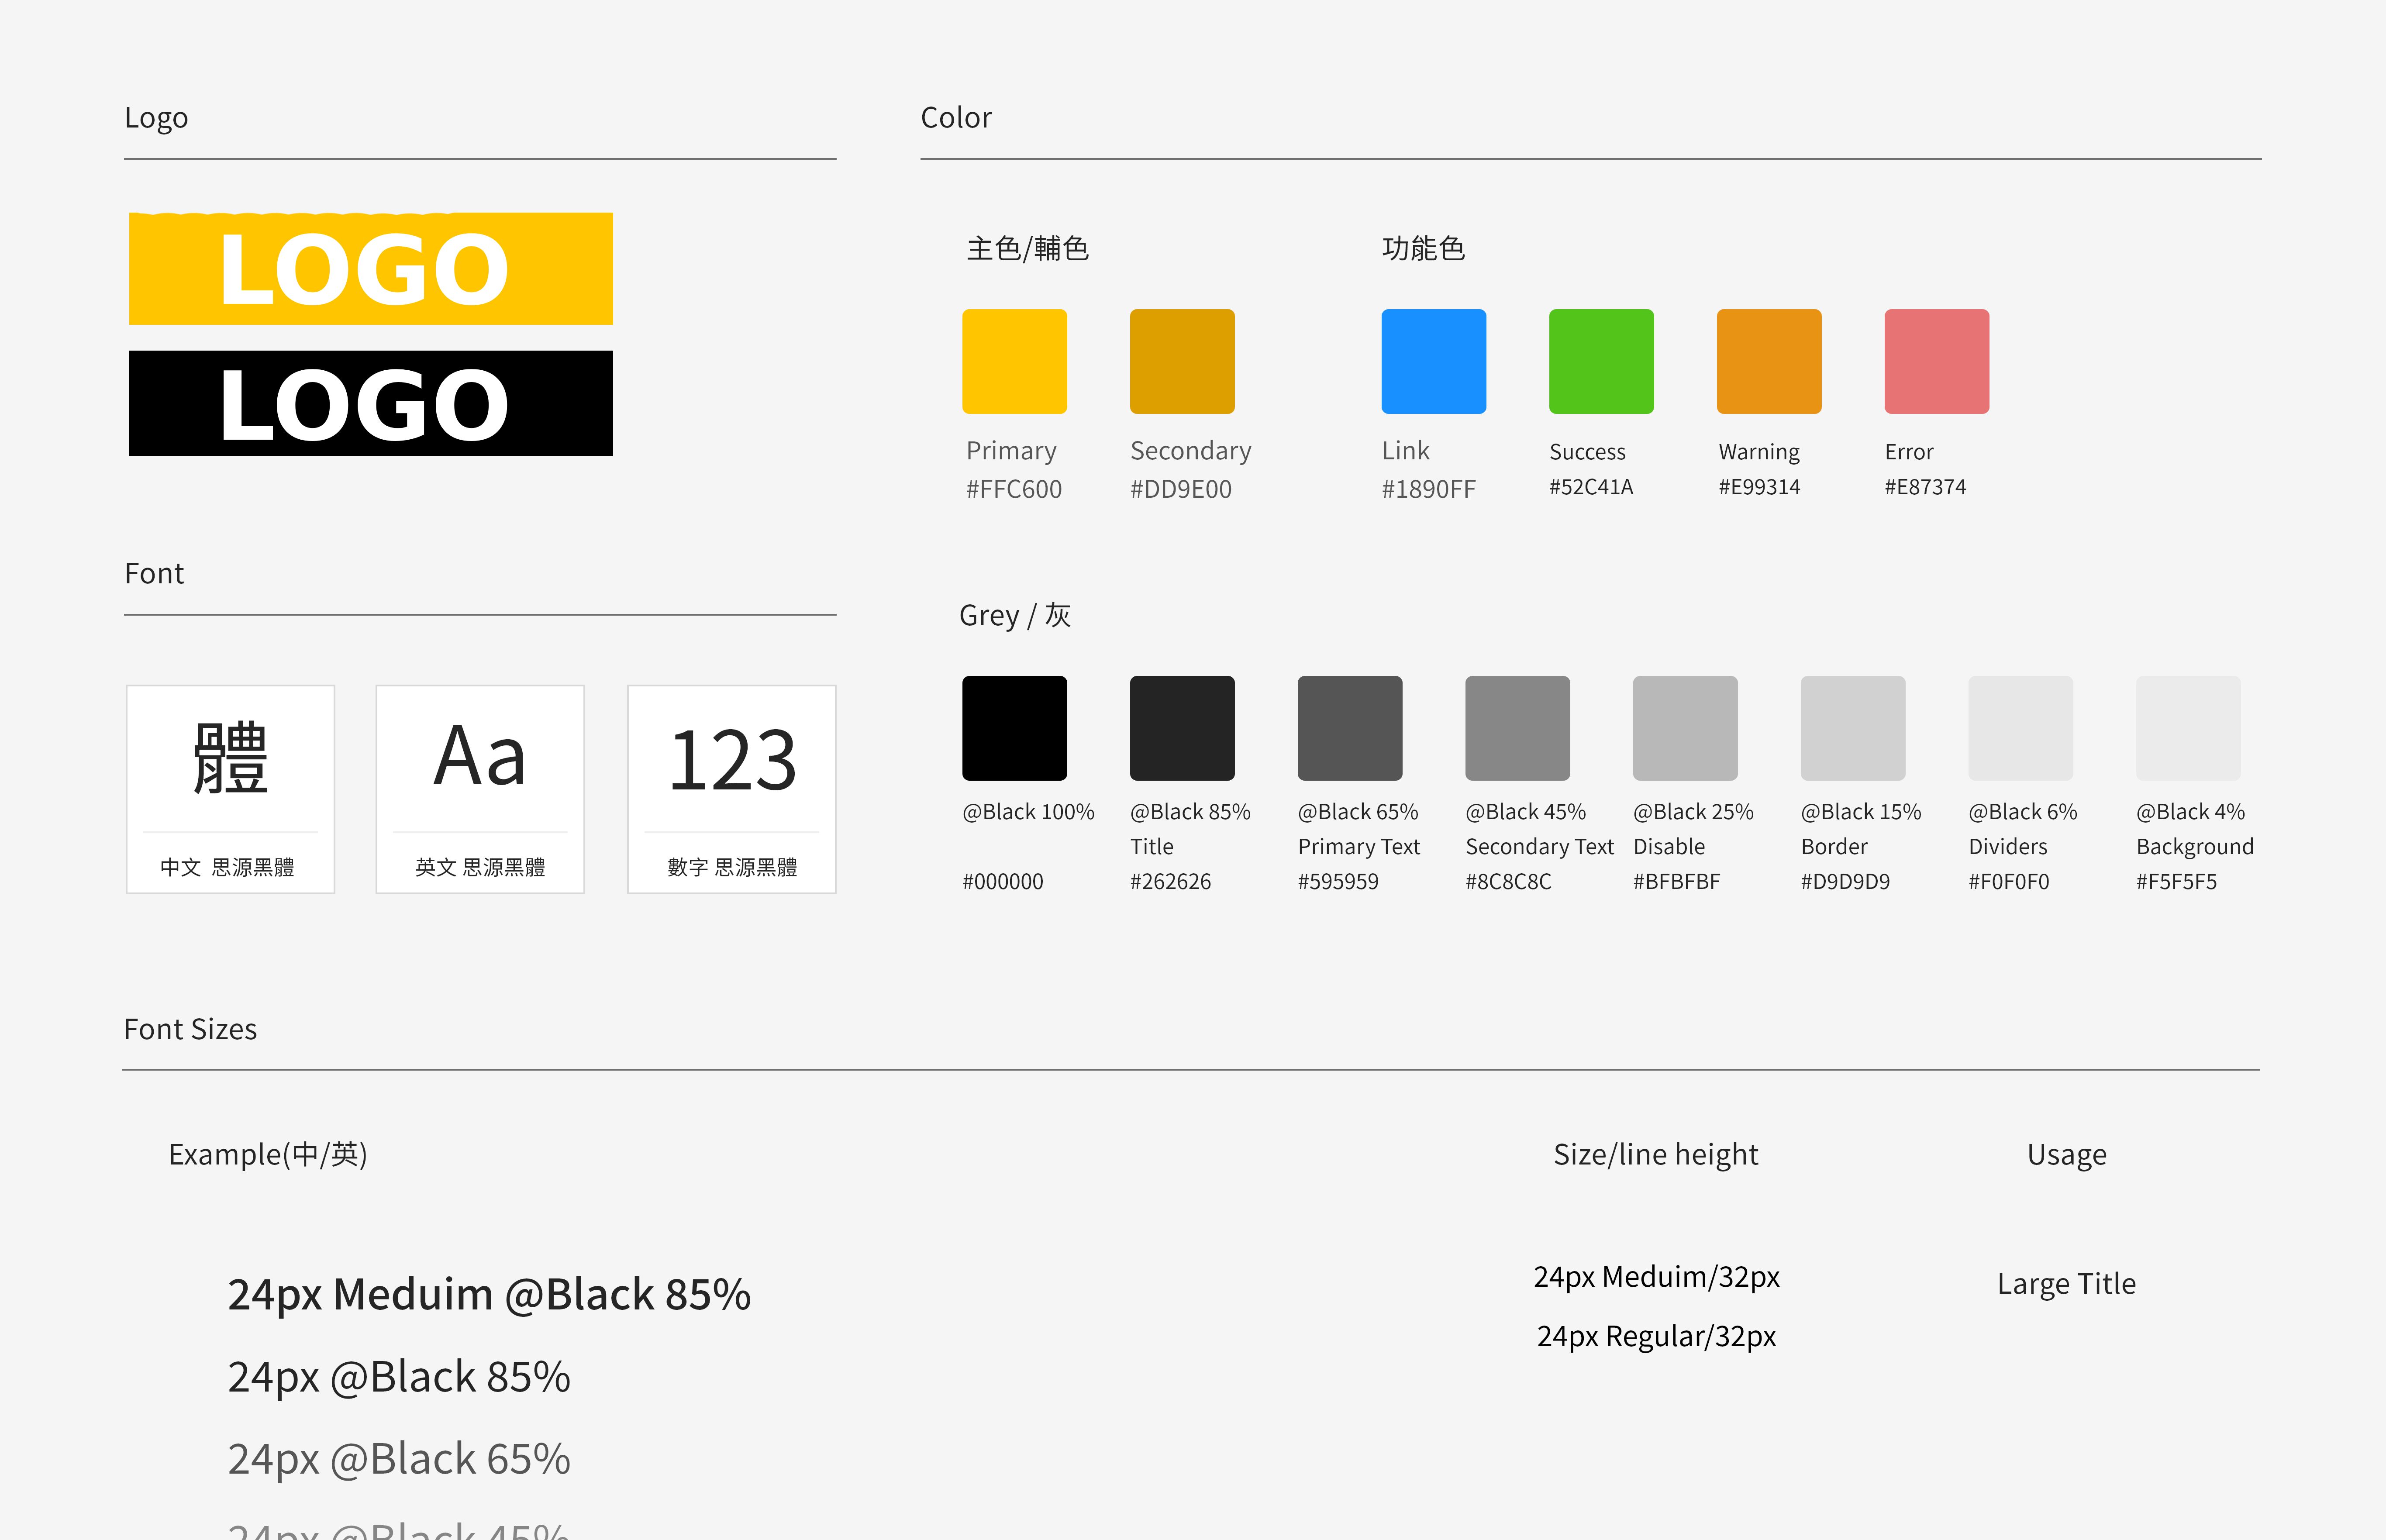The height and width of the screenshot is (1540, 2386).
Task: Open the Chinese font sample card
Action: 230,788
